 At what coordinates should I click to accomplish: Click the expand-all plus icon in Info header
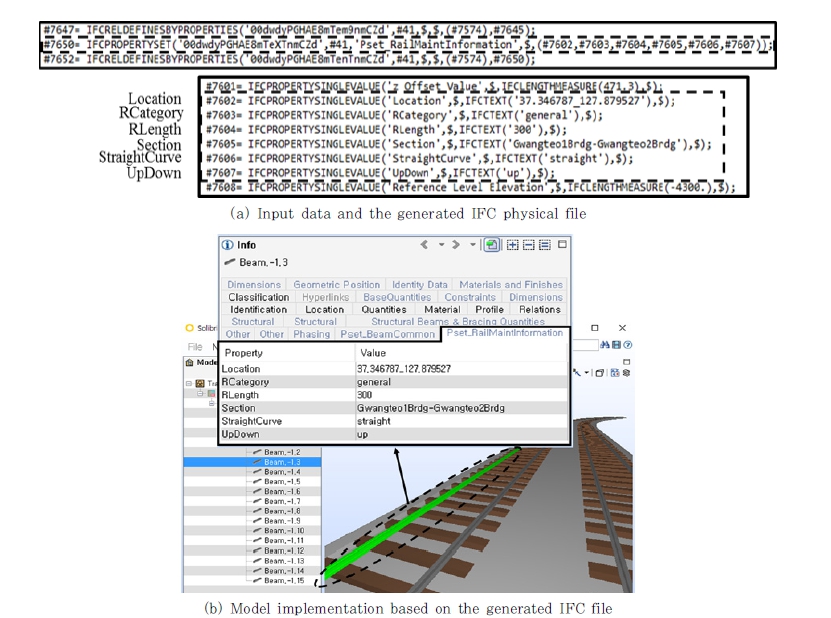pyautogui.click(x=512, y=245)
